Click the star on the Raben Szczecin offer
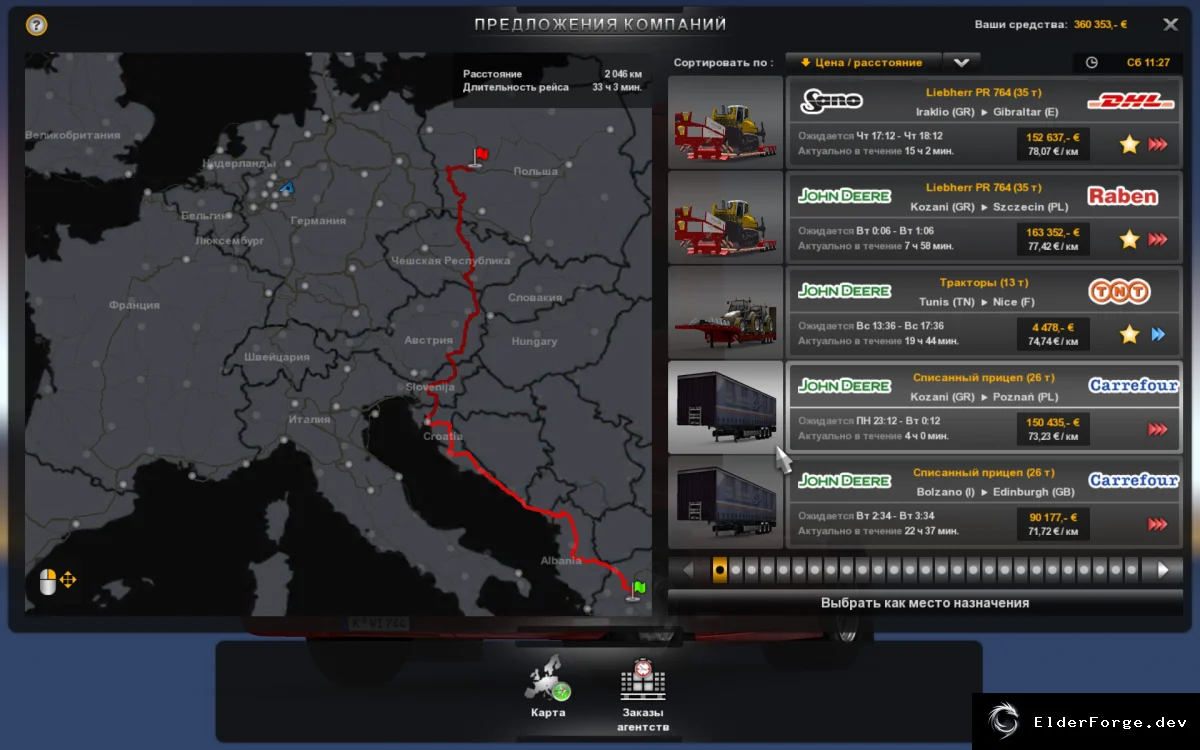This screenshot has height=750, width=1200. (x=1129, y=240)
